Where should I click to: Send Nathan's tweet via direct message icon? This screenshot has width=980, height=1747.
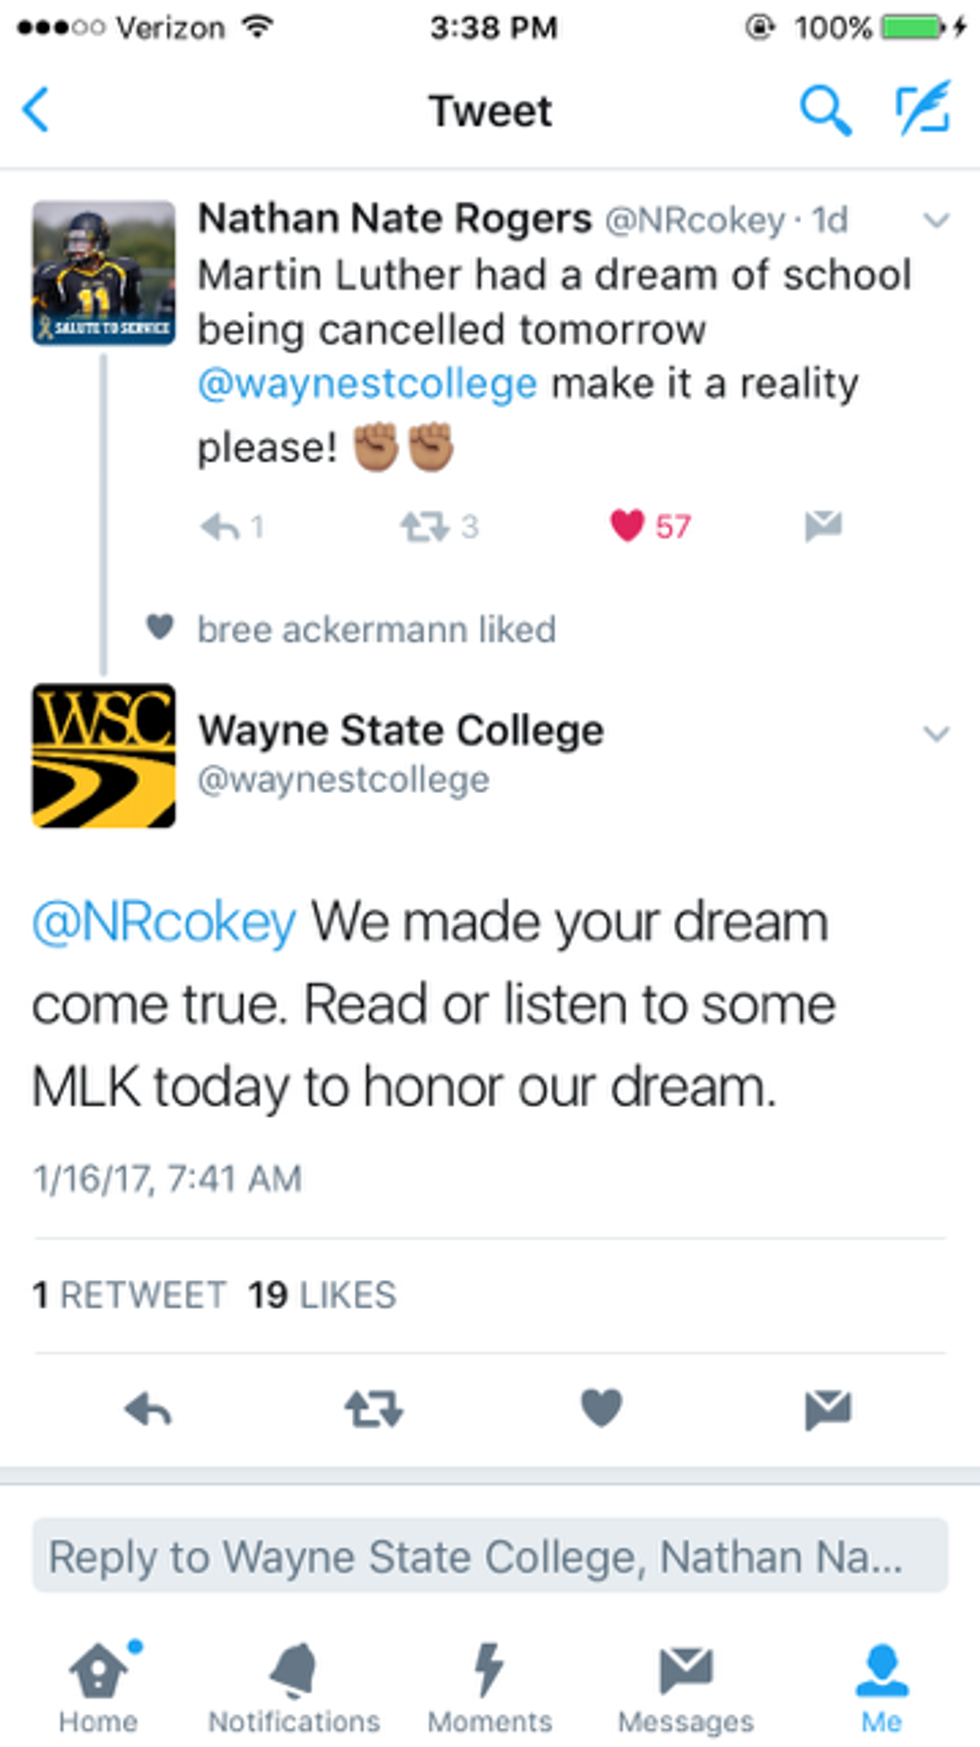pyautogui.click(x=823, y=525)
